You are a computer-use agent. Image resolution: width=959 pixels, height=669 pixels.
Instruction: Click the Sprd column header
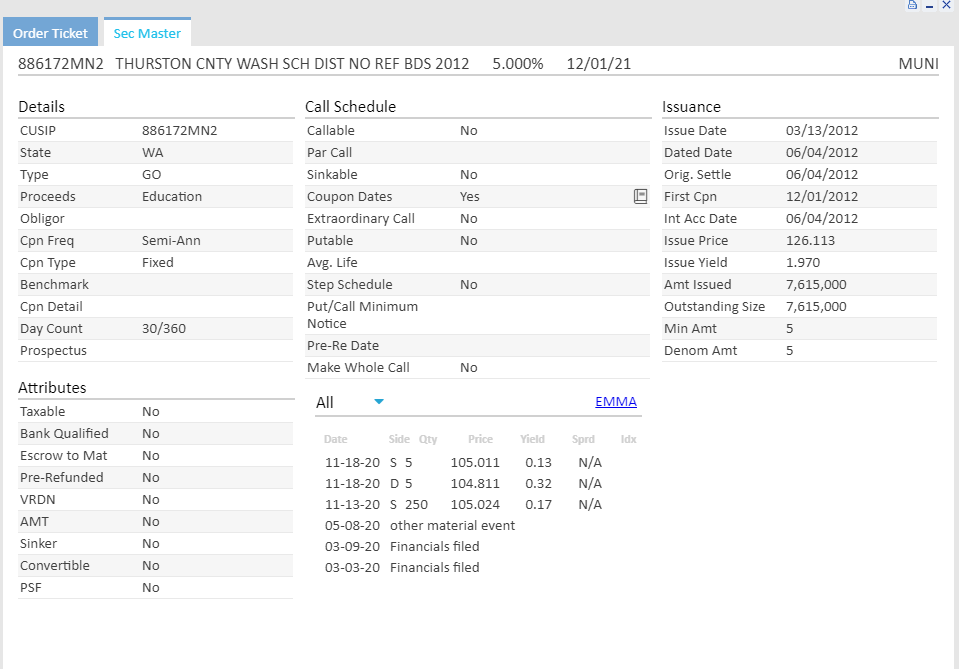[x=583, y=439]
